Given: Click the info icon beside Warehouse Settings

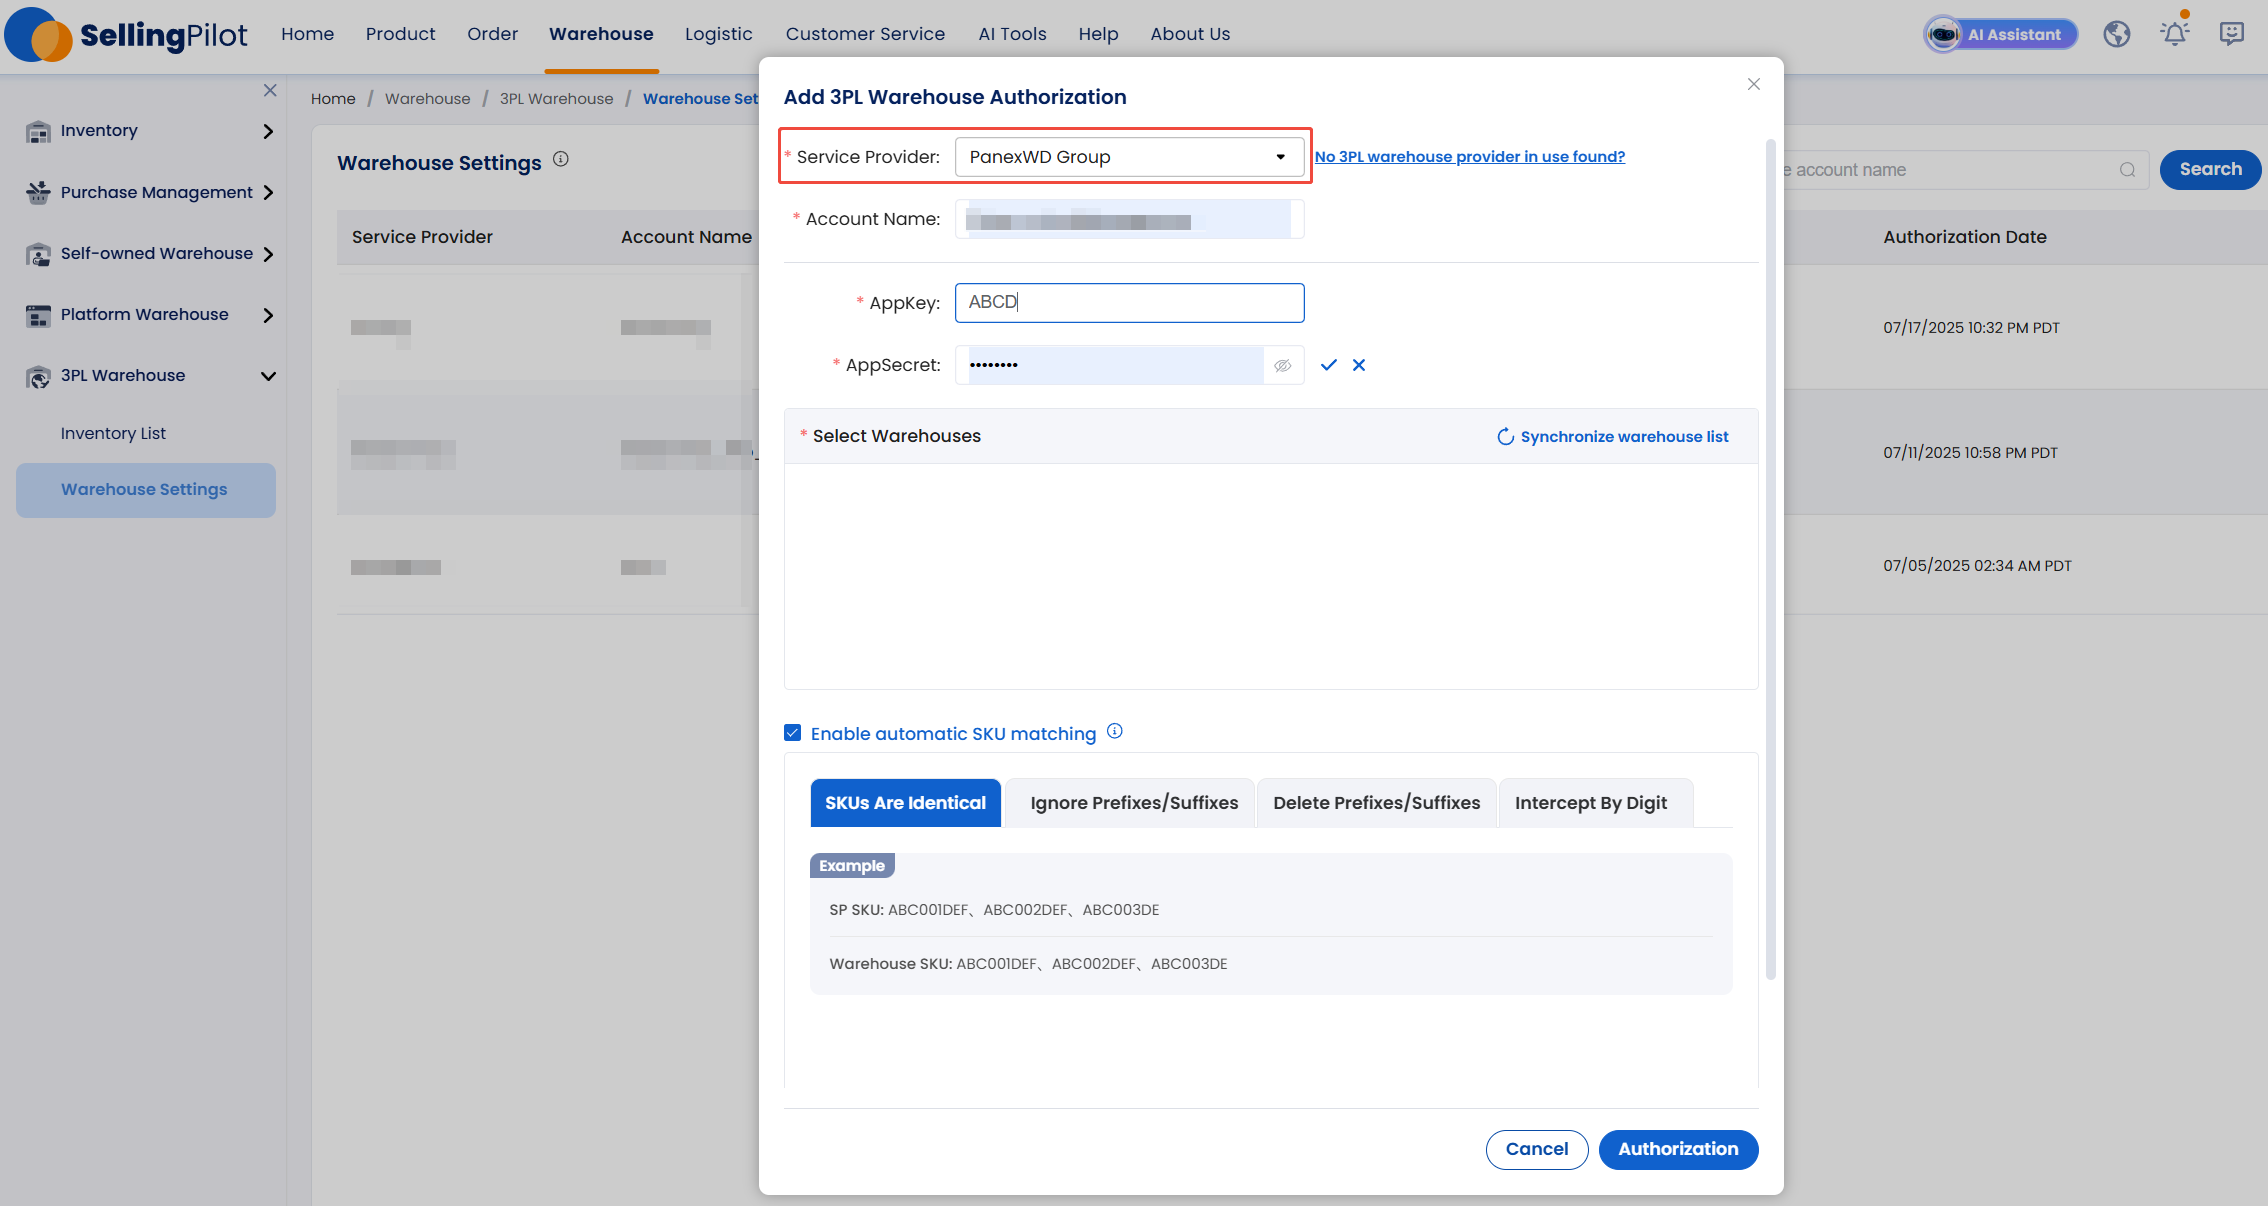Looking at the screenshot, I should click(x=561, y=159).
